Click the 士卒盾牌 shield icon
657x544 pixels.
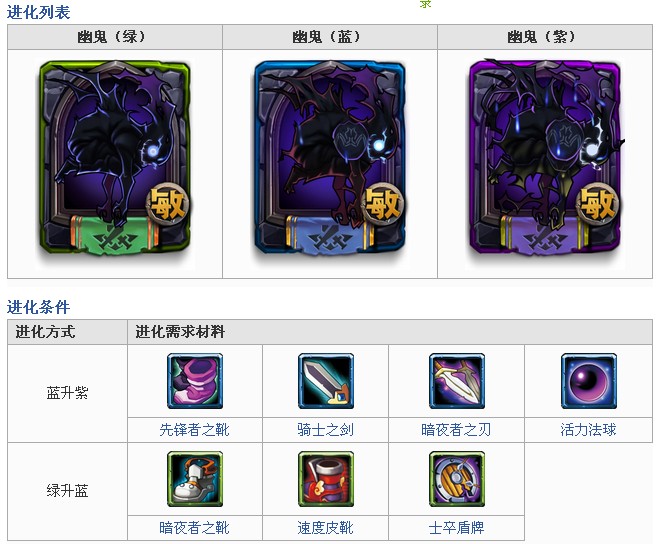457,479
